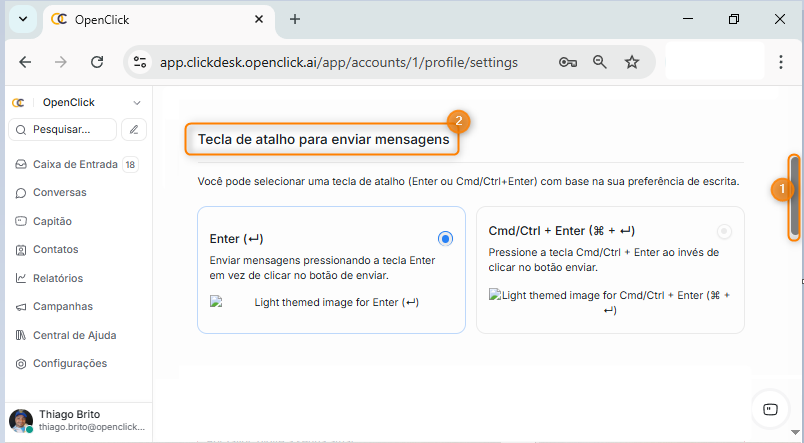Open the Thiago Brito profile menu
Viewport: 804px width, 443px height.
pos(76,420)
